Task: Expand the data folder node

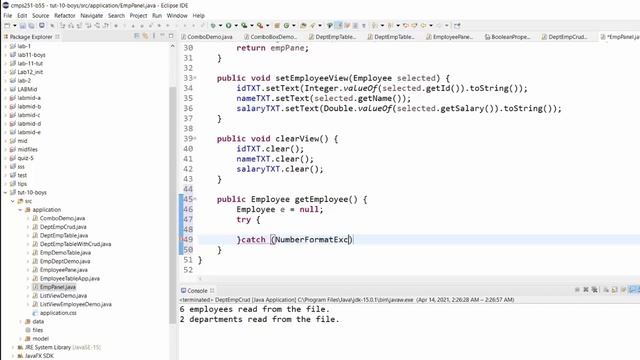Action: point(20,321)
